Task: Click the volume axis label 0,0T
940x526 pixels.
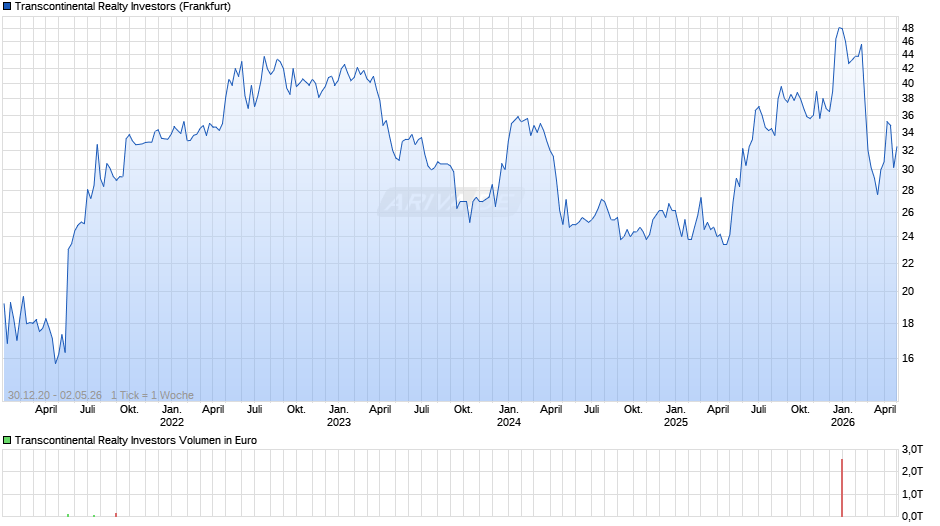Action: click(x=912, y=516)
